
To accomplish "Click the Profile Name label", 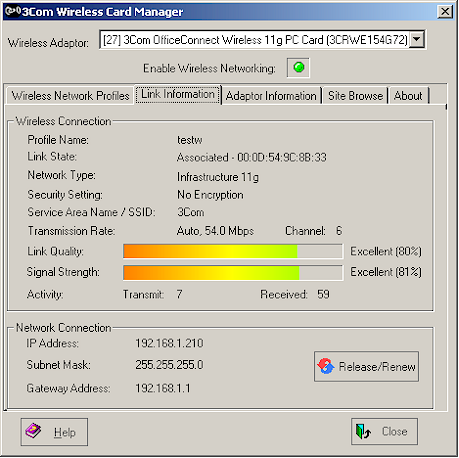I will coord(58,140).
